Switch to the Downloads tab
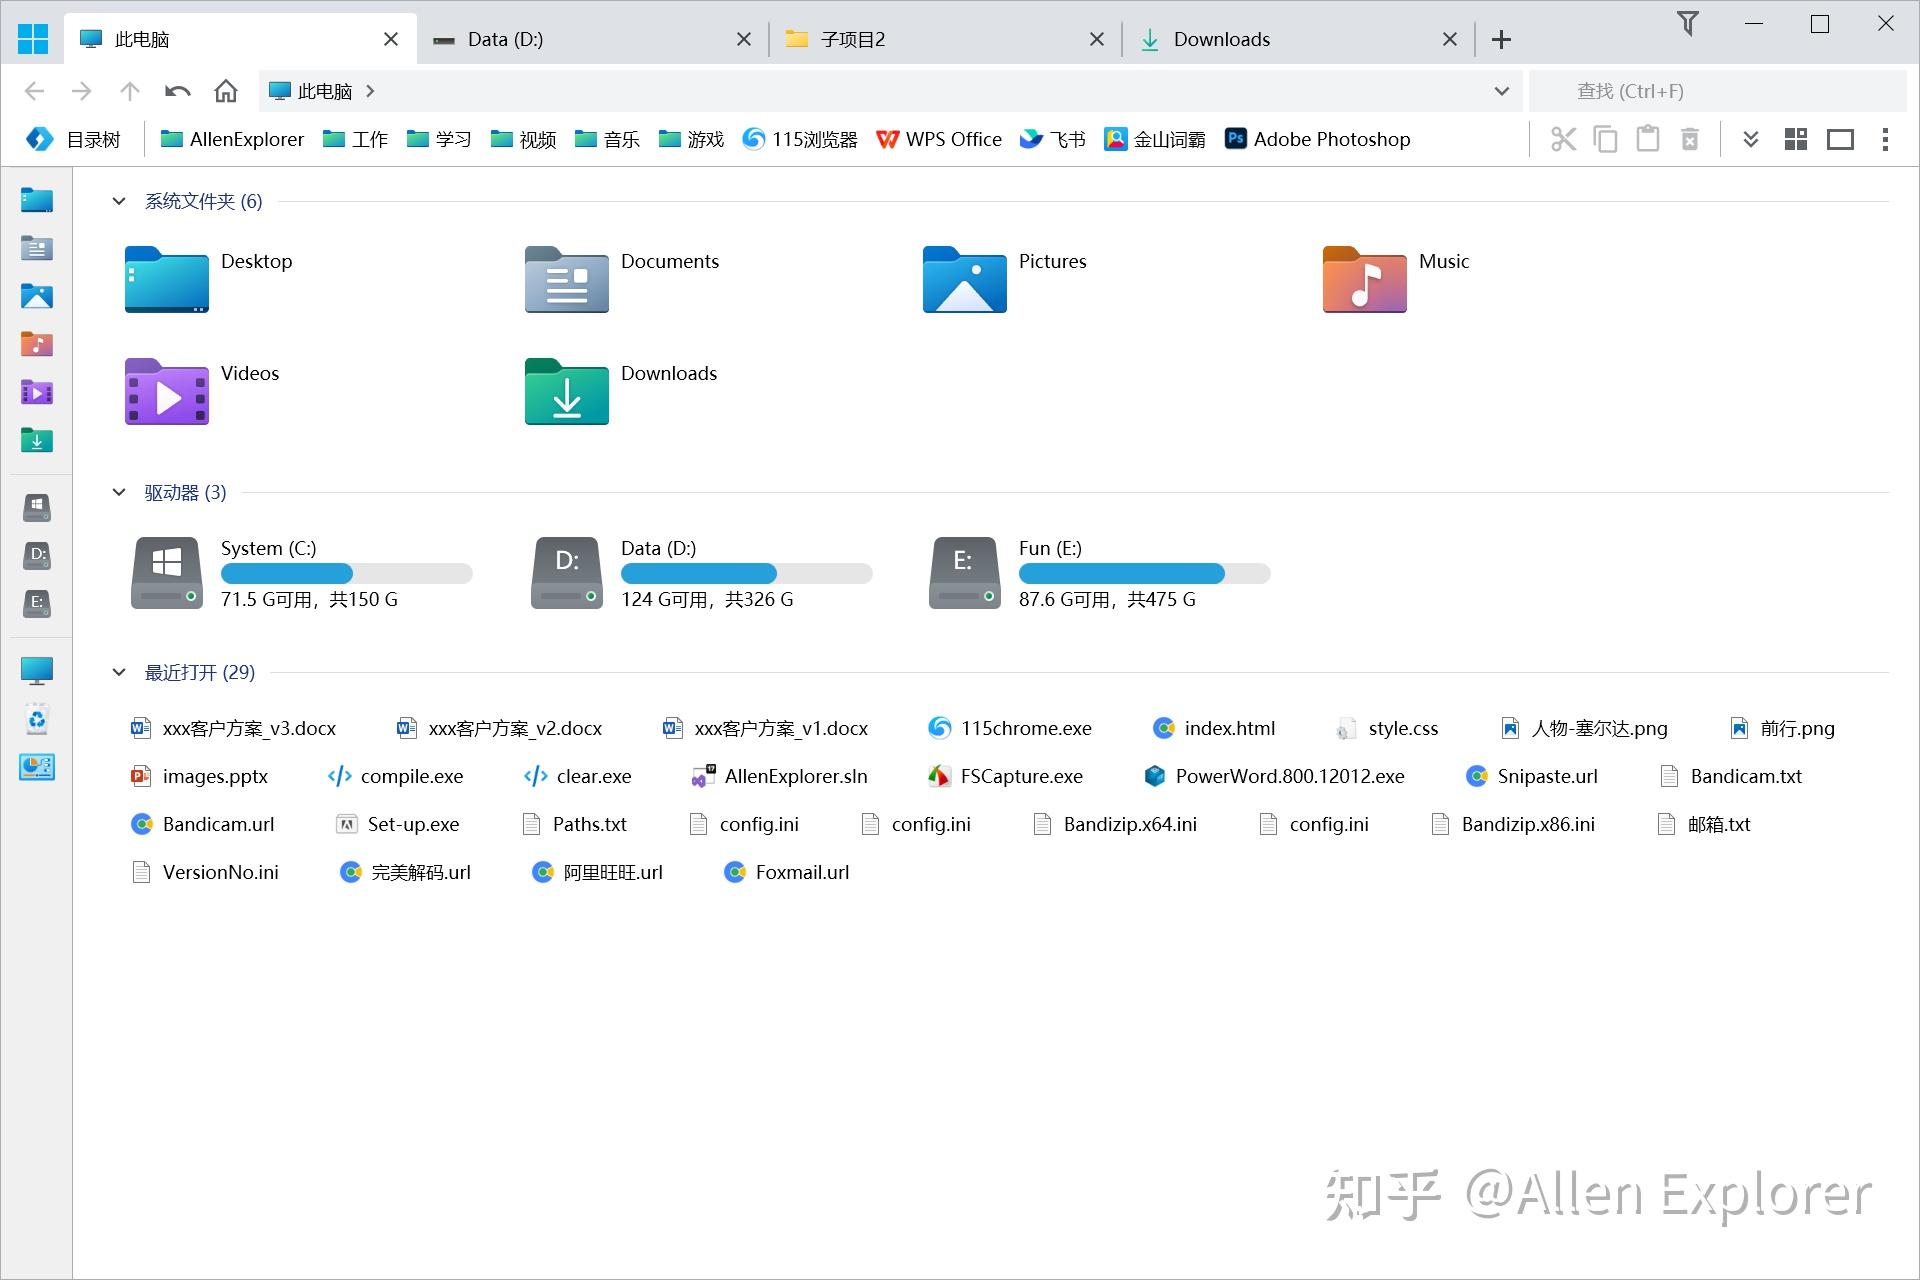1920x1280 pixels. 1222,39
